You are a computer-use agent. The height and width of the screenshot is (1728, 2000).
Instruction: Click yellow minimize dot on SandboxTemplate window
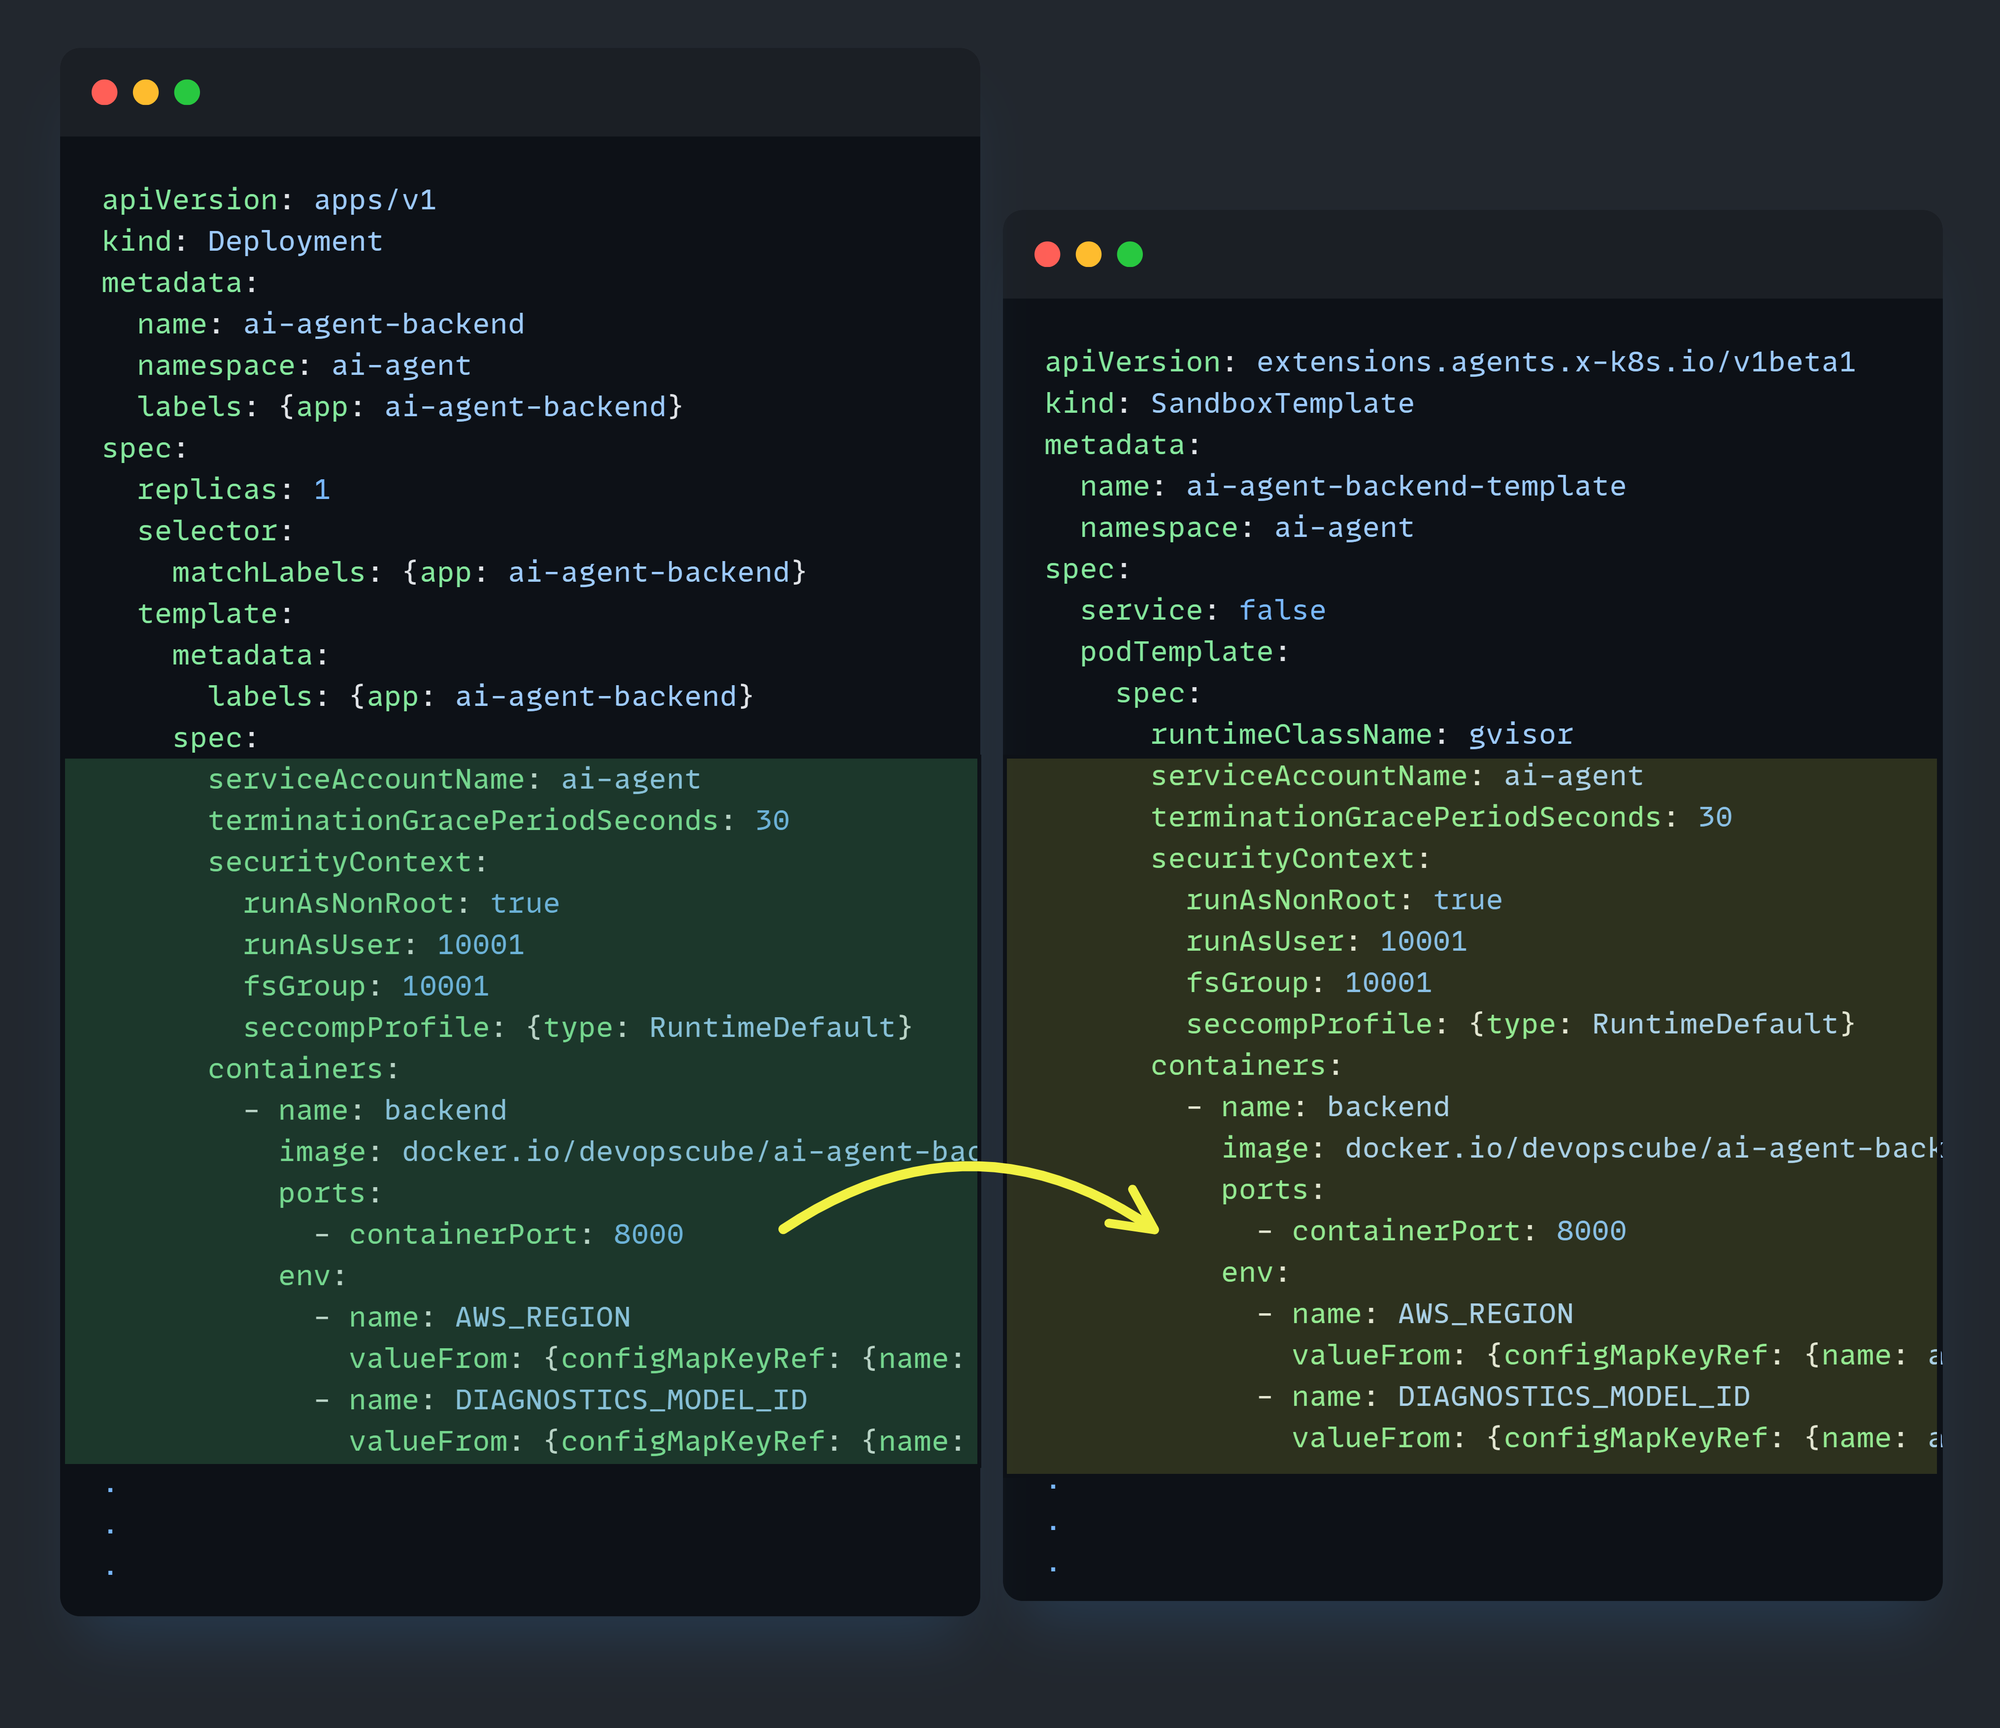pyautogui.click(x=1088, y=254)
